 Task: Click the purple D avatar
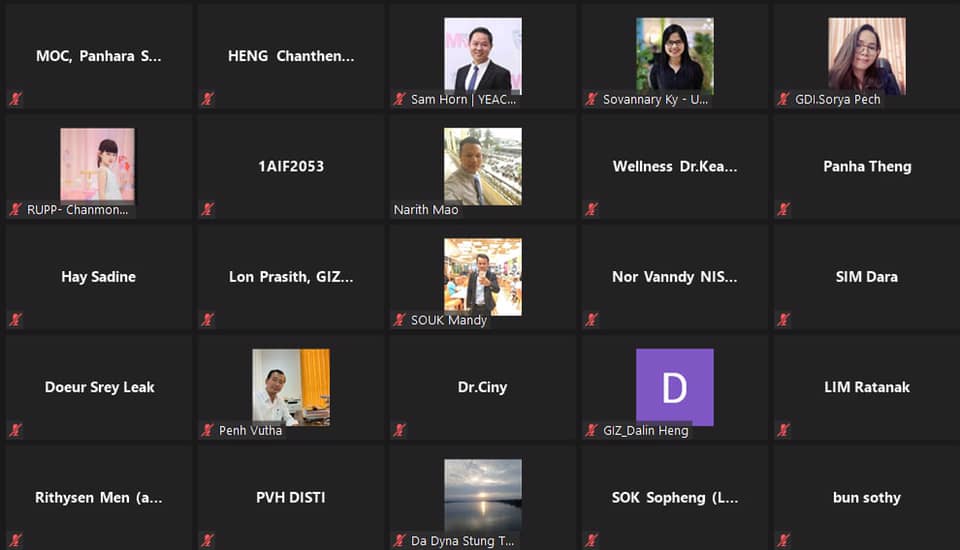click(675, 387)
